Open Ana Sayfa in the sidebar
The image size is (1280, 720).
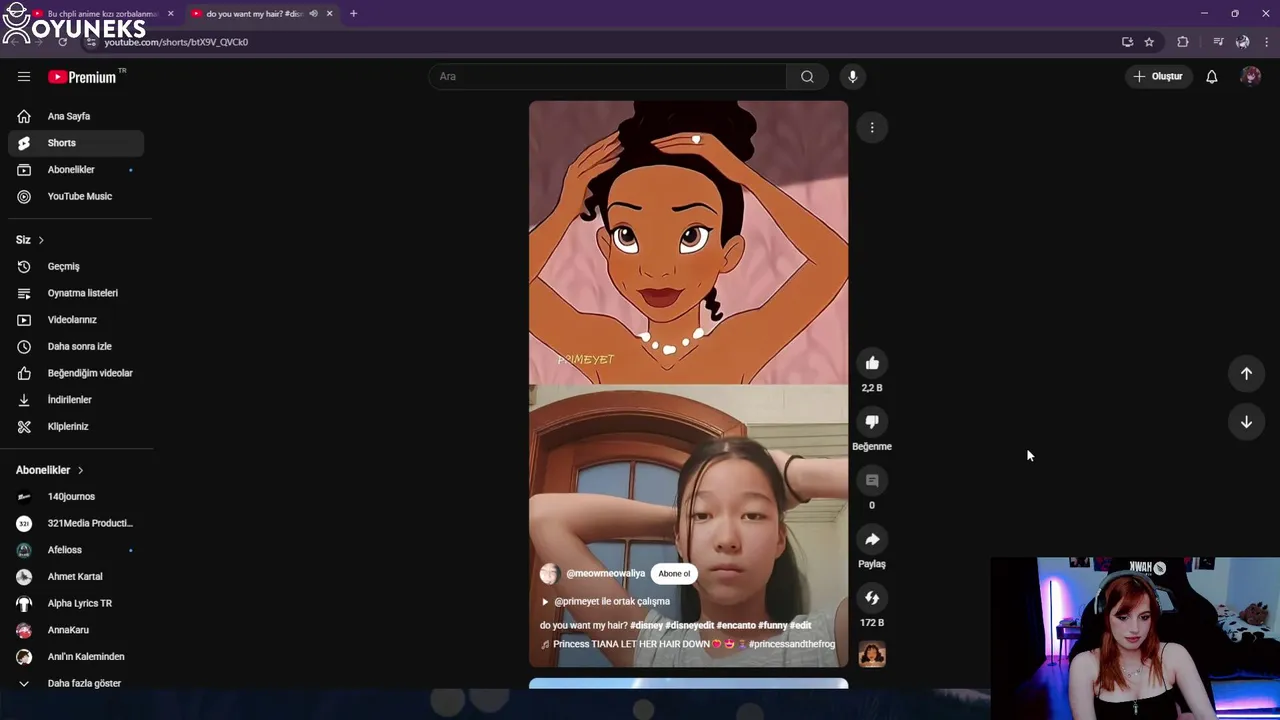[x=76, y=116]
